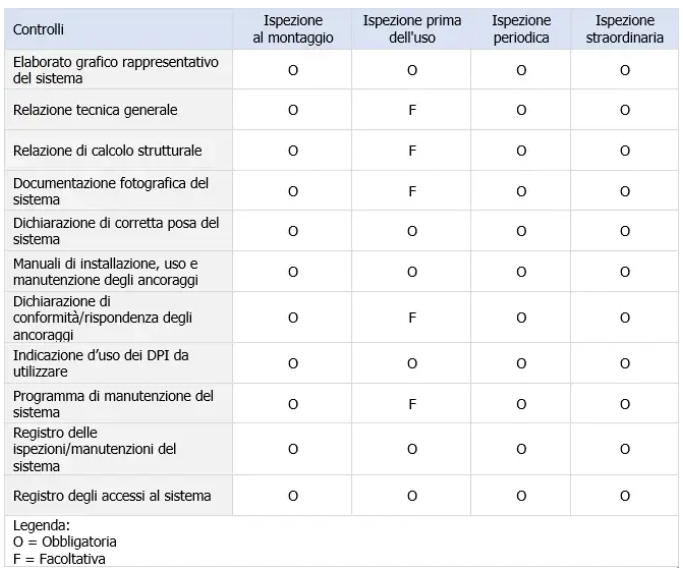Viewport: 683px width, 572px height.
Task: Select "Documentazione fotografica del sistema" row label
Action: coord(110,191)
